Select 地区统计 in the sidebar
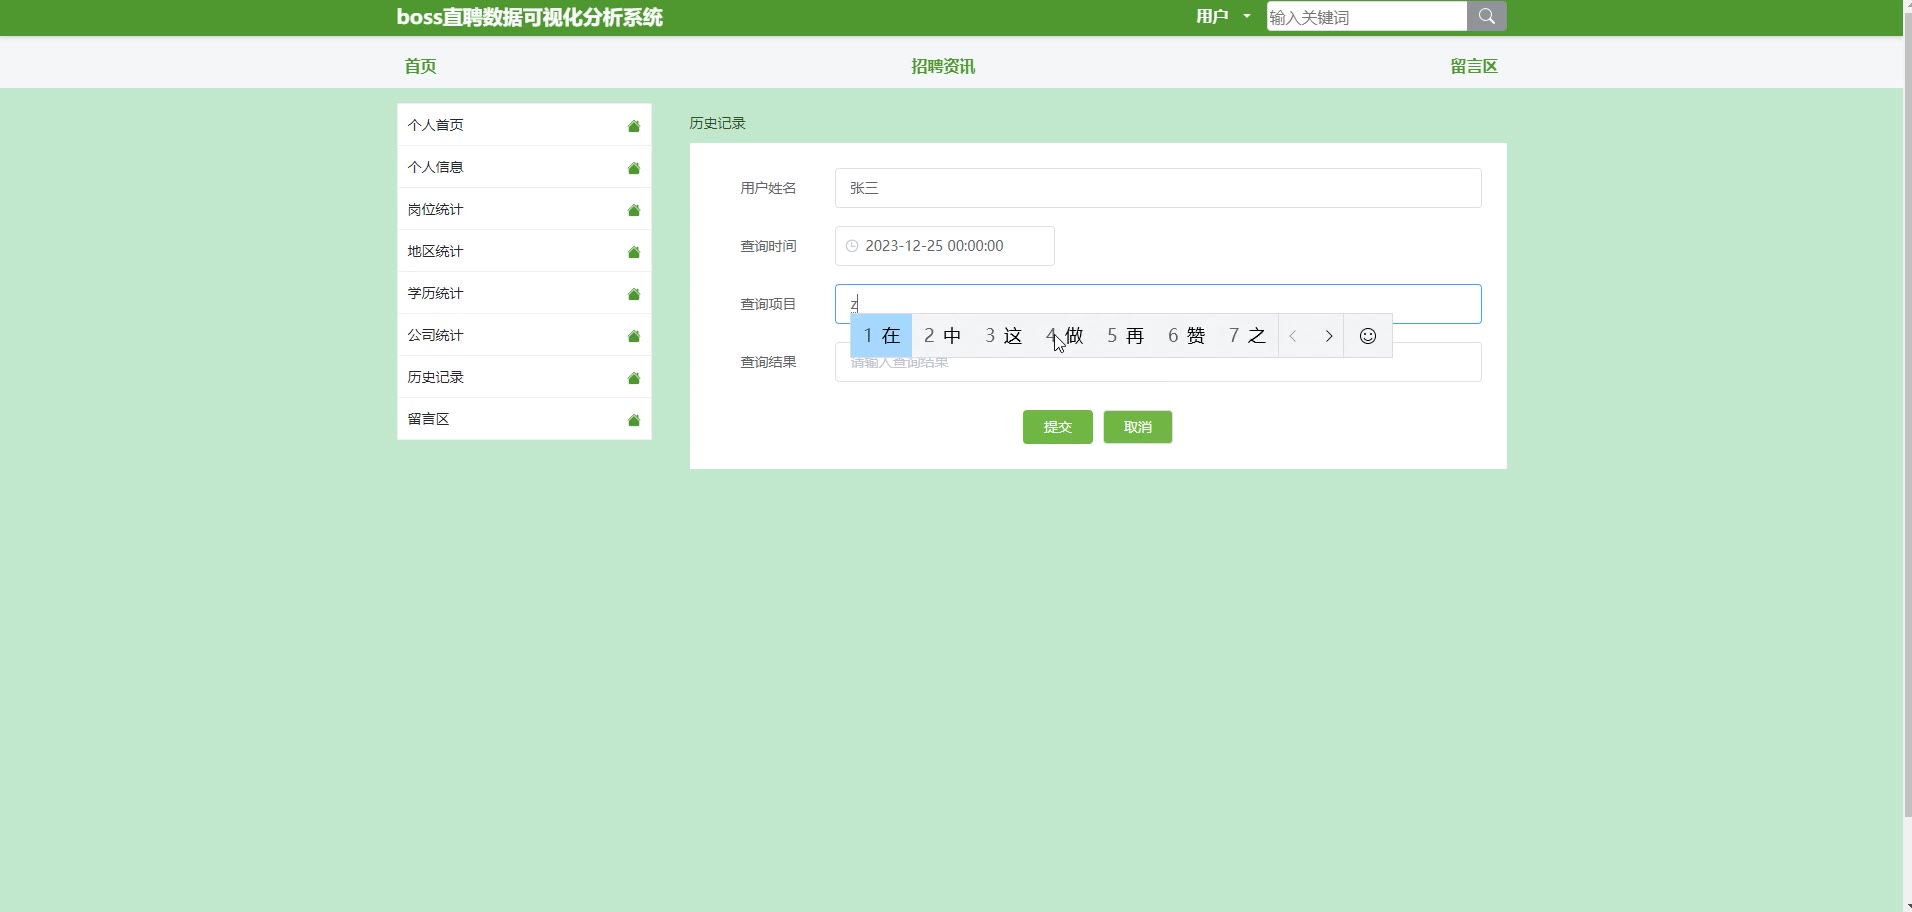1912x912 pixels. point(524,251)
